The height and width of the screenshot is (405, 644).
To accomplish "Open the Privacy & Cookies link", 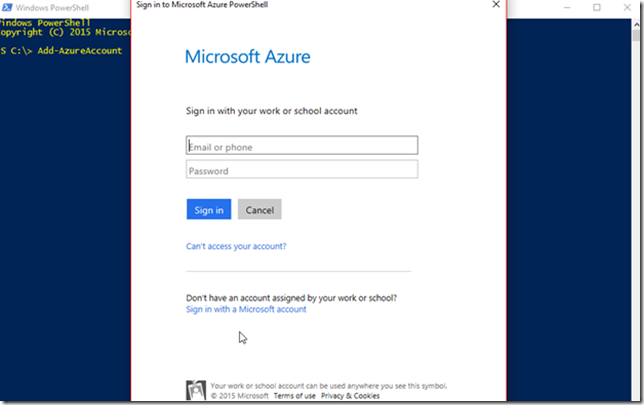I will pos(350,396).
